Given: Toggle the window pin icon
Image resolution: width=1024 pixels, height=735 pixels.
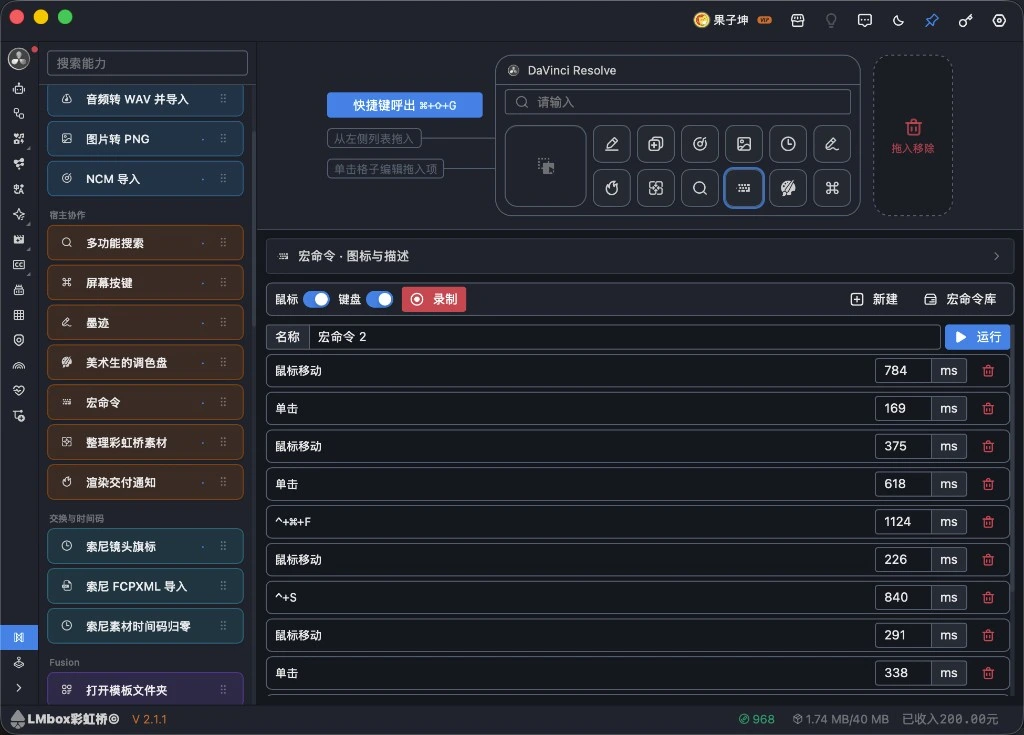Looking at the screenshot, I should tap(932, 20).
